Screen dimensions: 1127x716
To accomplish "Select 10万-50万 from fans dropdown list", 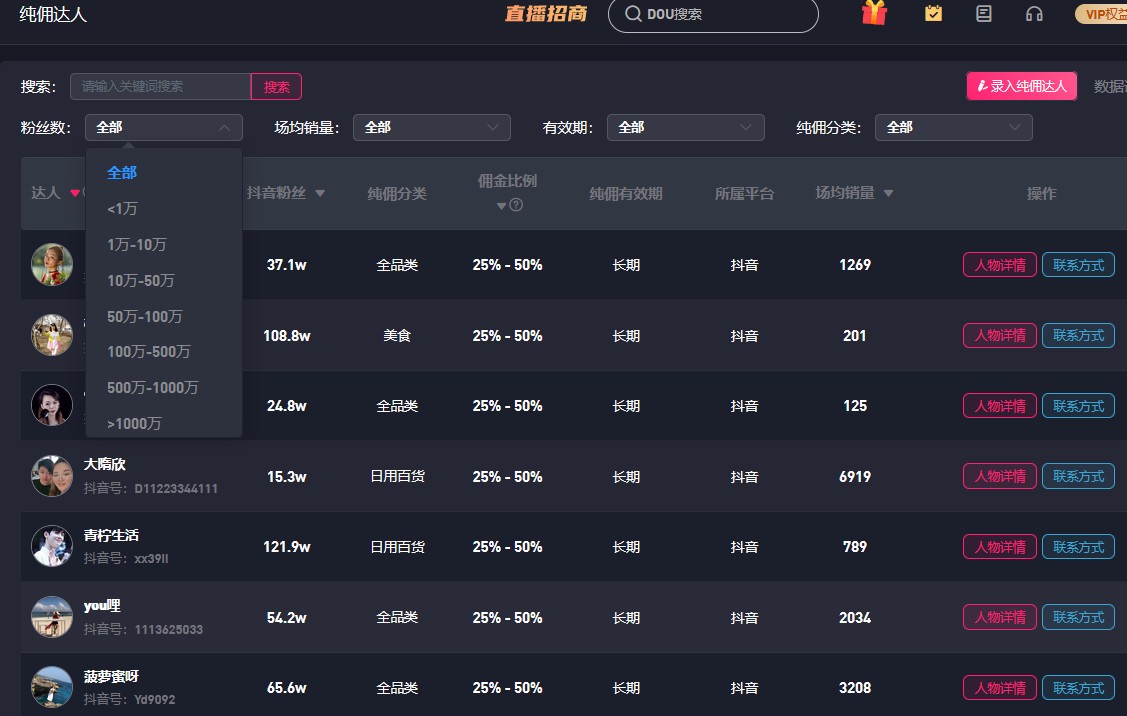I will 141,281.
